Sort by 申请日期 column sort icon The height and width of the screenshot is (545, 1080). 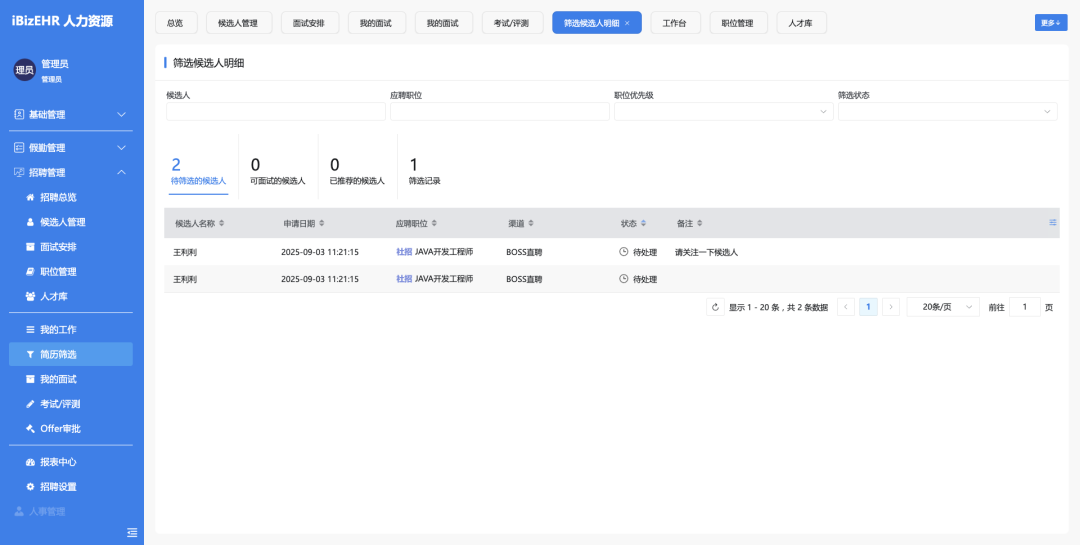pyautogui.click(x=322, y=223)
